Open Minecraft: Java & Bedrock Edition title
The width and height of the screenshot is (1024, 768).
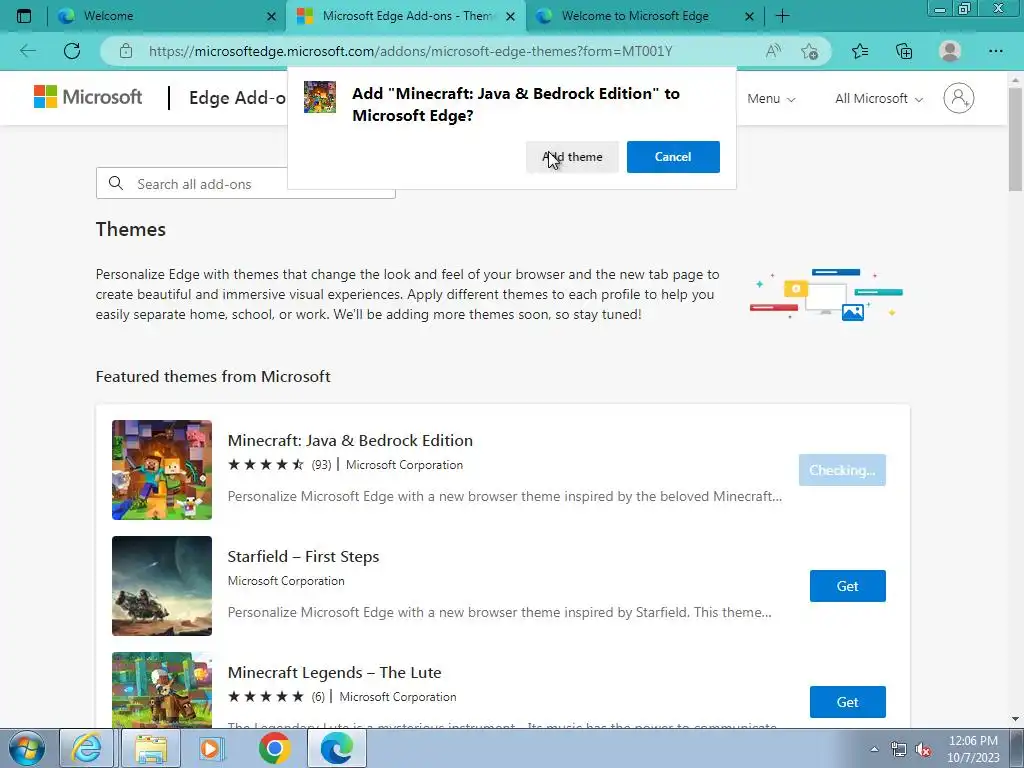[350, 440]
